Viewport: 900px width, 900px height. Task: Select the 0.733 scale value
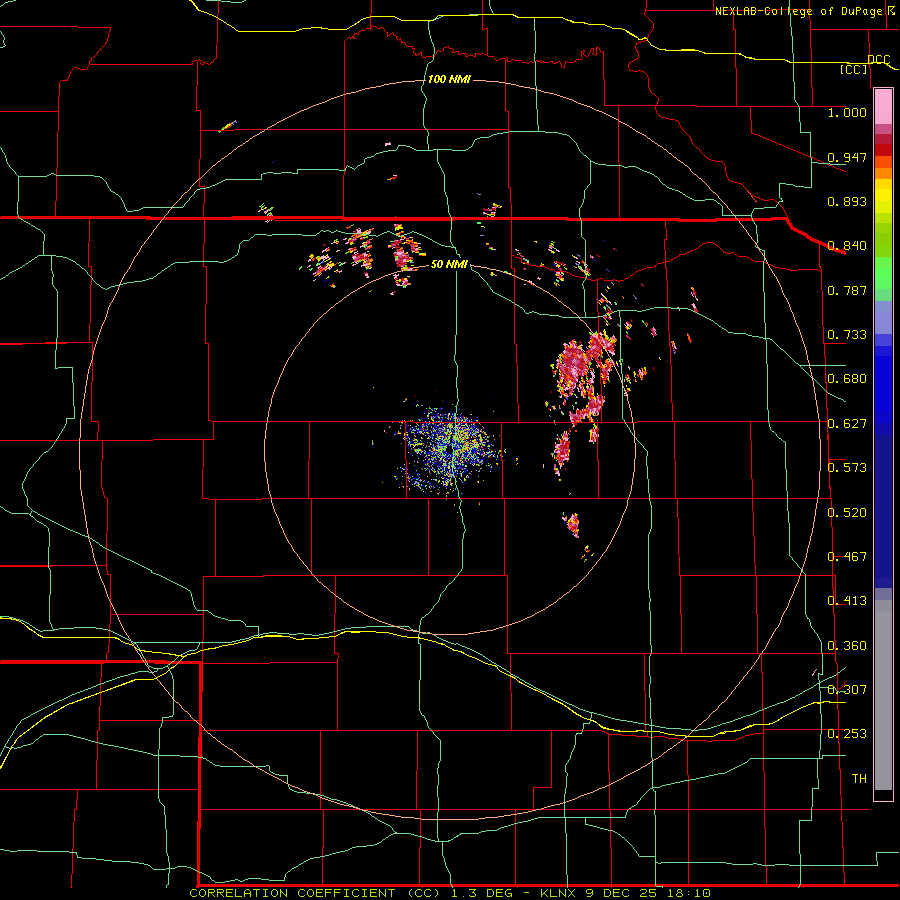tap(847, 334)
